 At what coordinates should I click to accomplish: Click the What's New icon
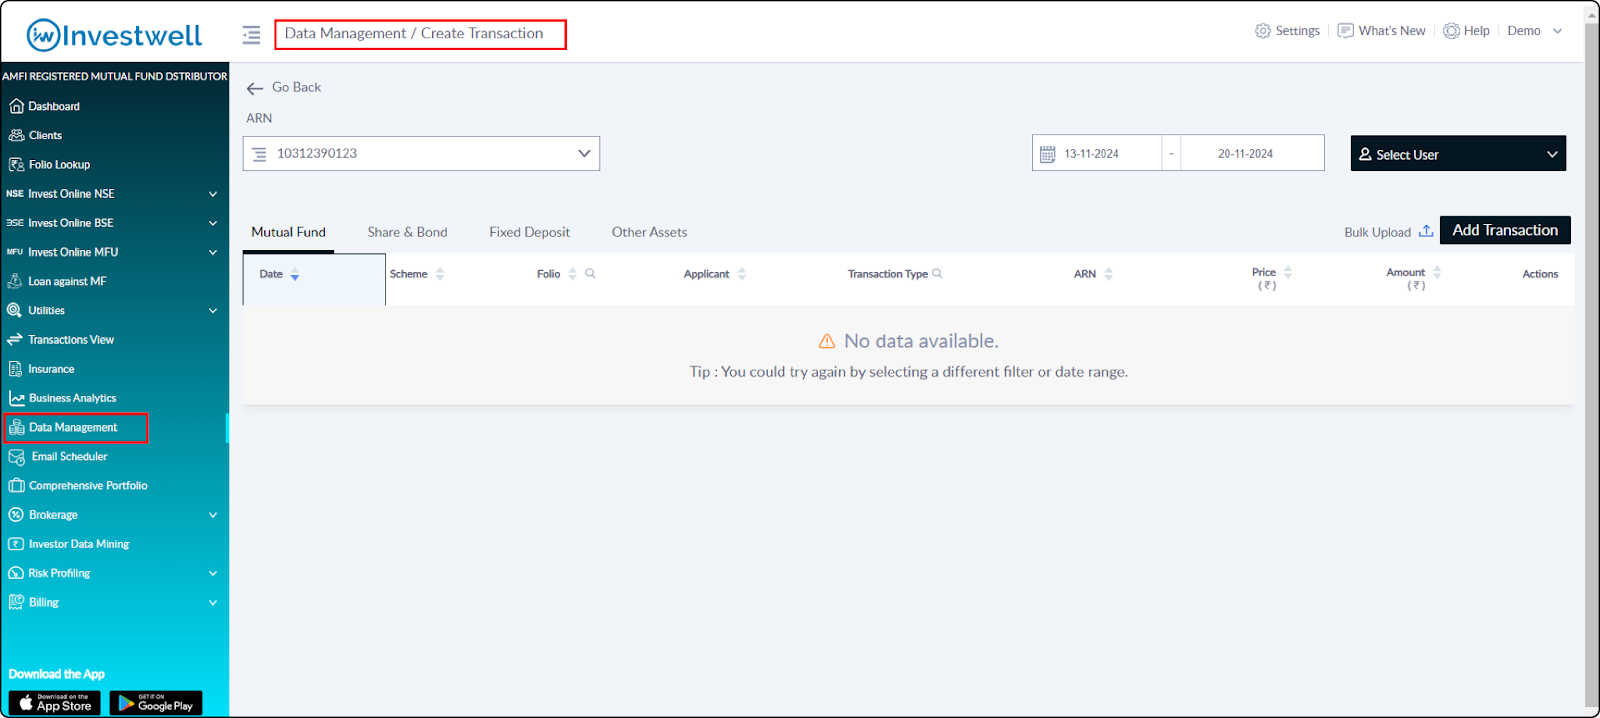[1346, 31]
